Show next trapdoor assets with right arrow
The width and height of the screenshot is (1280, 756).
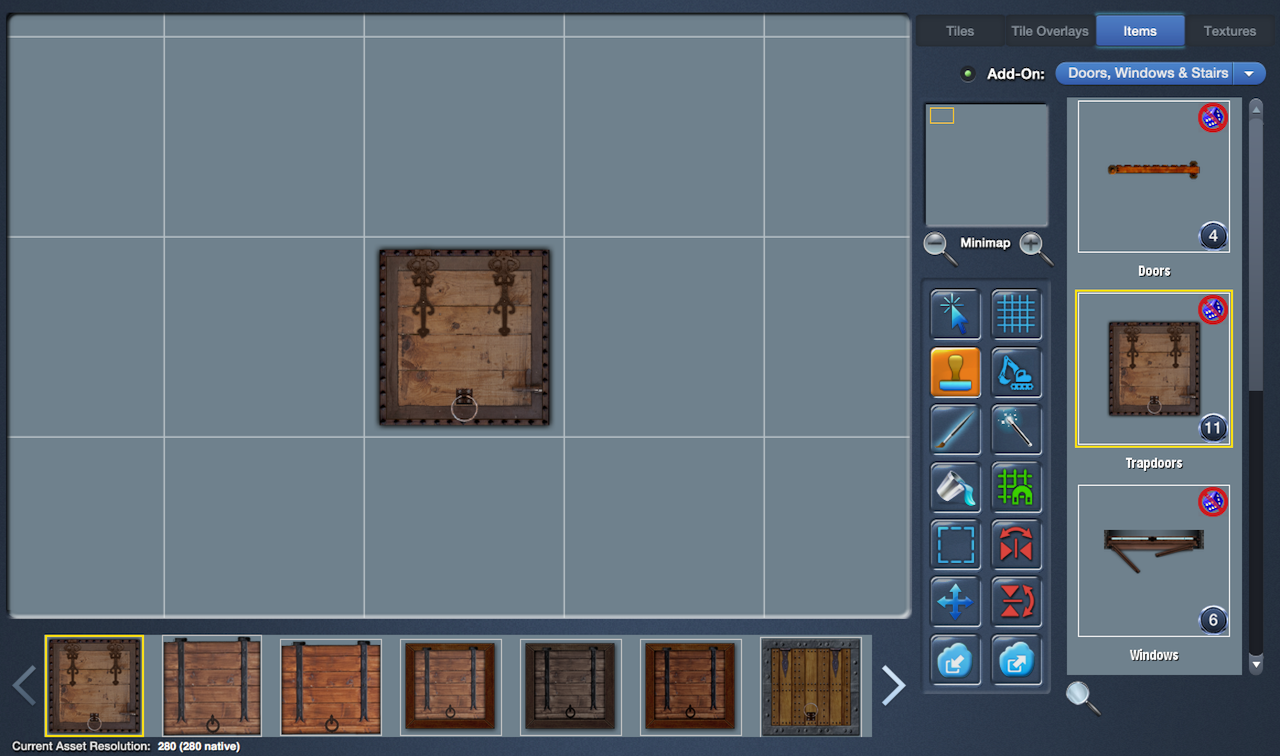click(x=893, y=685)
